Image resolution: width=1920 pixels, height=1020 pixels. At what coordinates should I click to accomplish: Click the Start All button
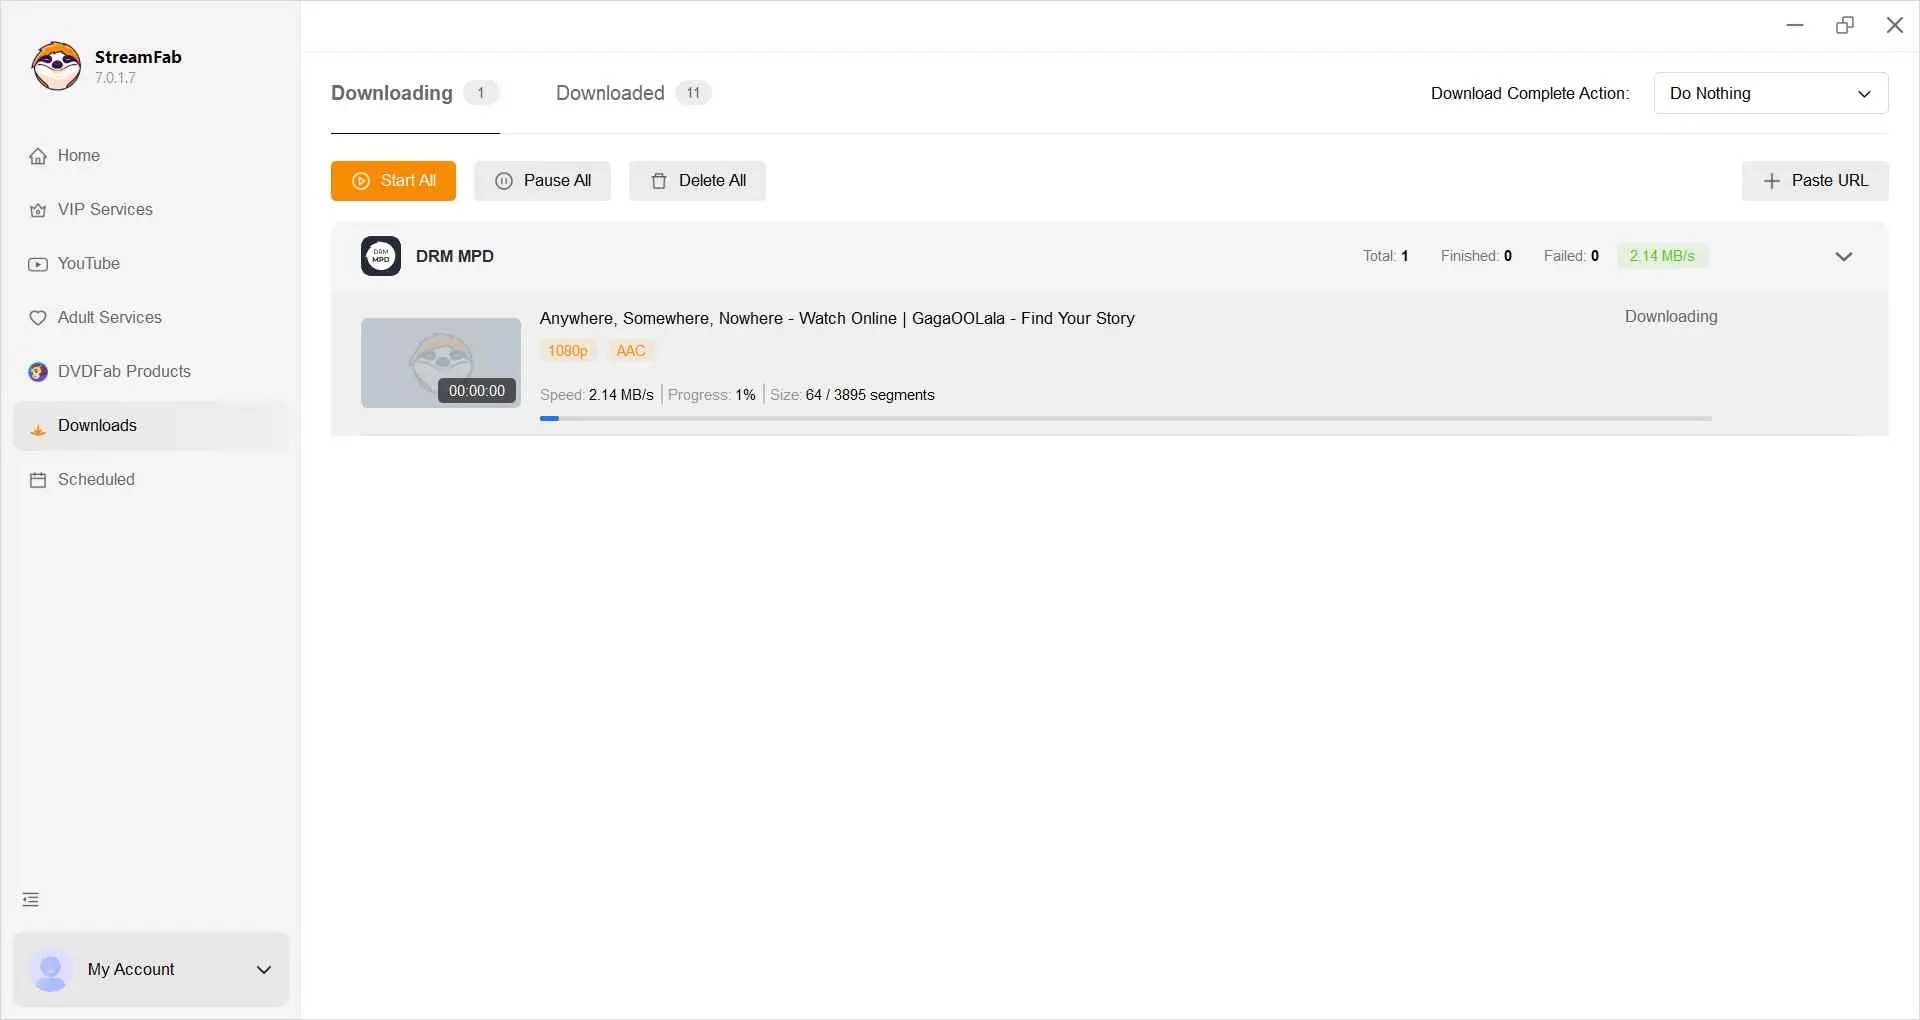point(393,181)
